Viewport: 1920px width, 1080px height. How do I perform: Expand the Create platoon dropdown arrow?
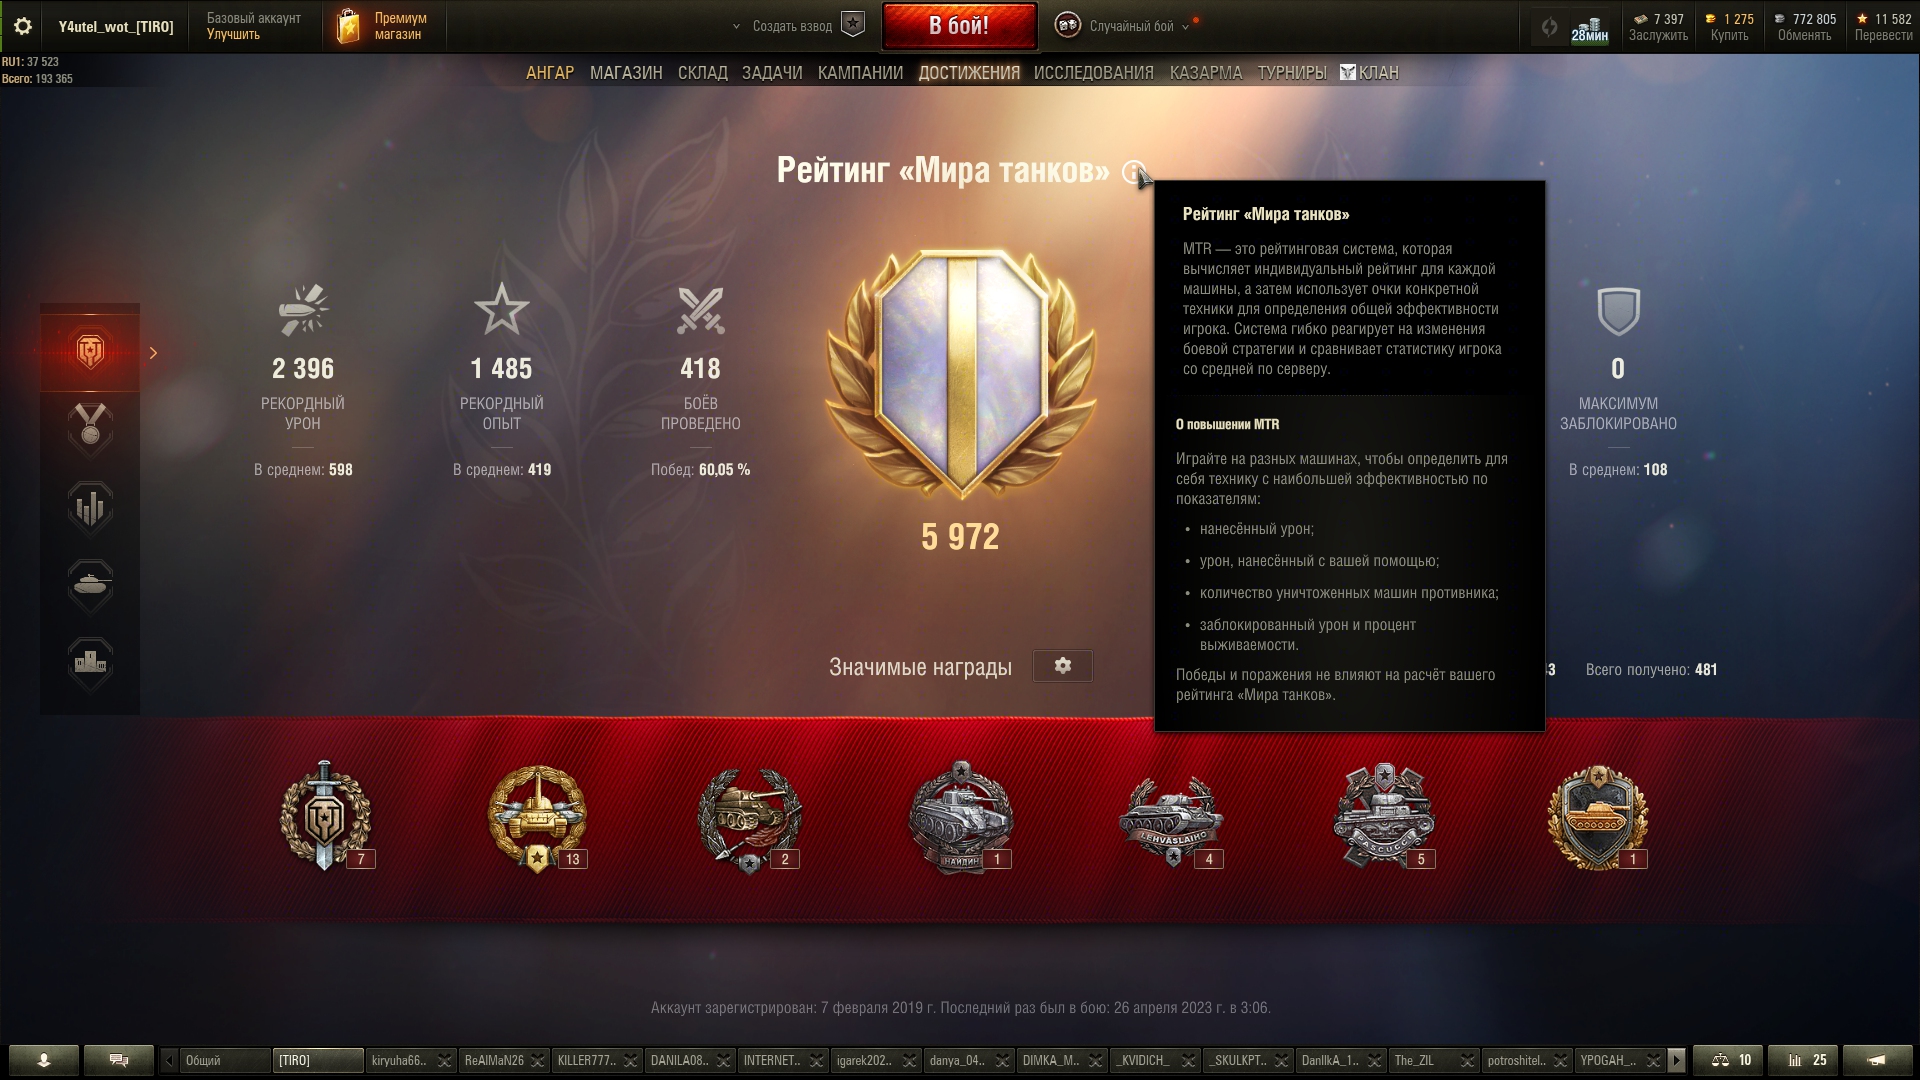(736, 27)
